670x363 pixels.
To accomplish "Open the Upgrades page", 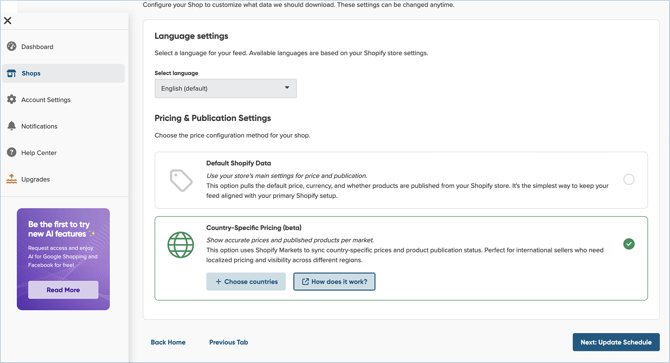I will pos(63,179).
